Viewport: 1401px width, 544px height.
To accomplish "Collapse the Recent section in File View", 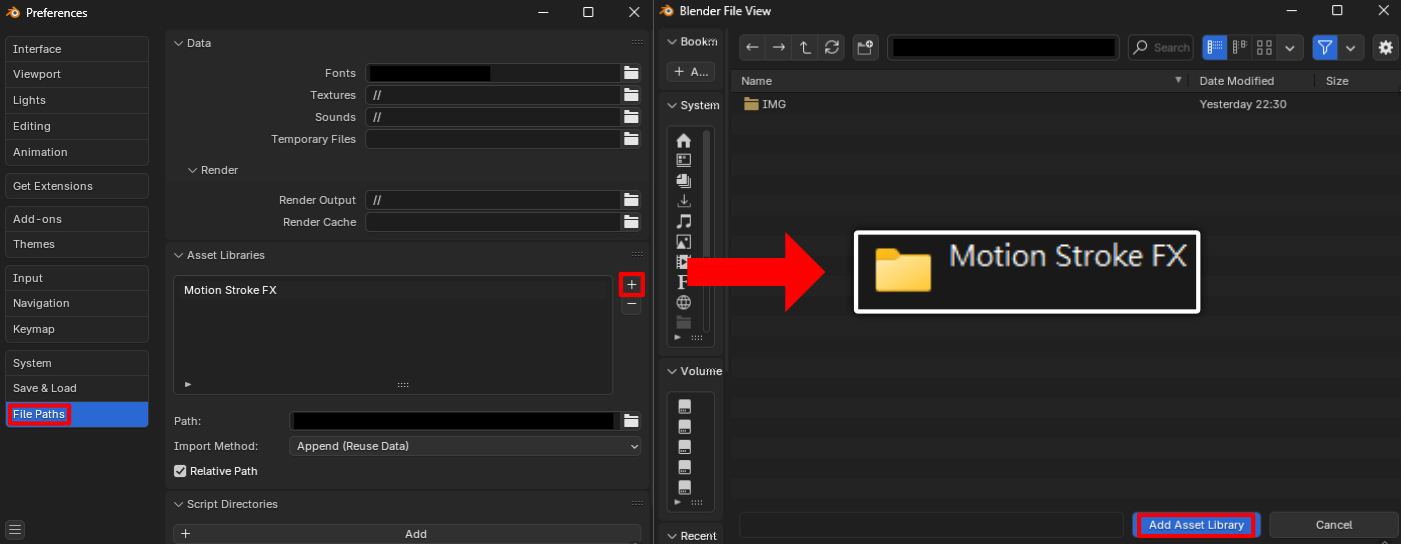I will click(x=671, y=536).
